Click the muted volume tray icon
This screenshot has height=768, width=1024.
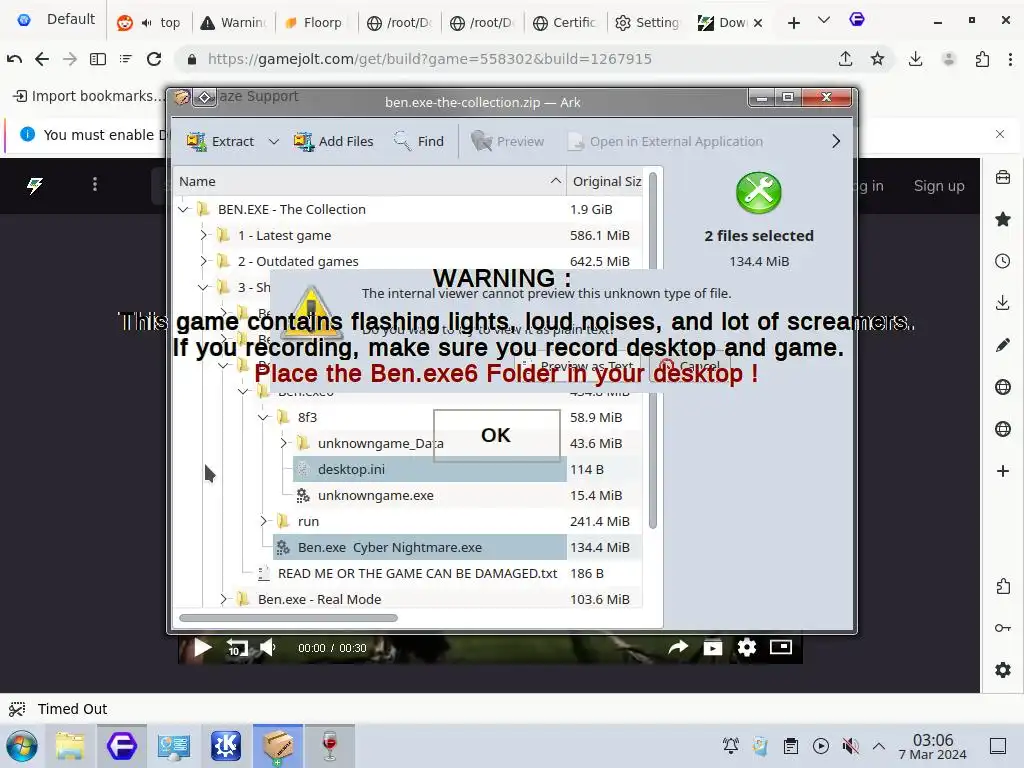point(850,746)
